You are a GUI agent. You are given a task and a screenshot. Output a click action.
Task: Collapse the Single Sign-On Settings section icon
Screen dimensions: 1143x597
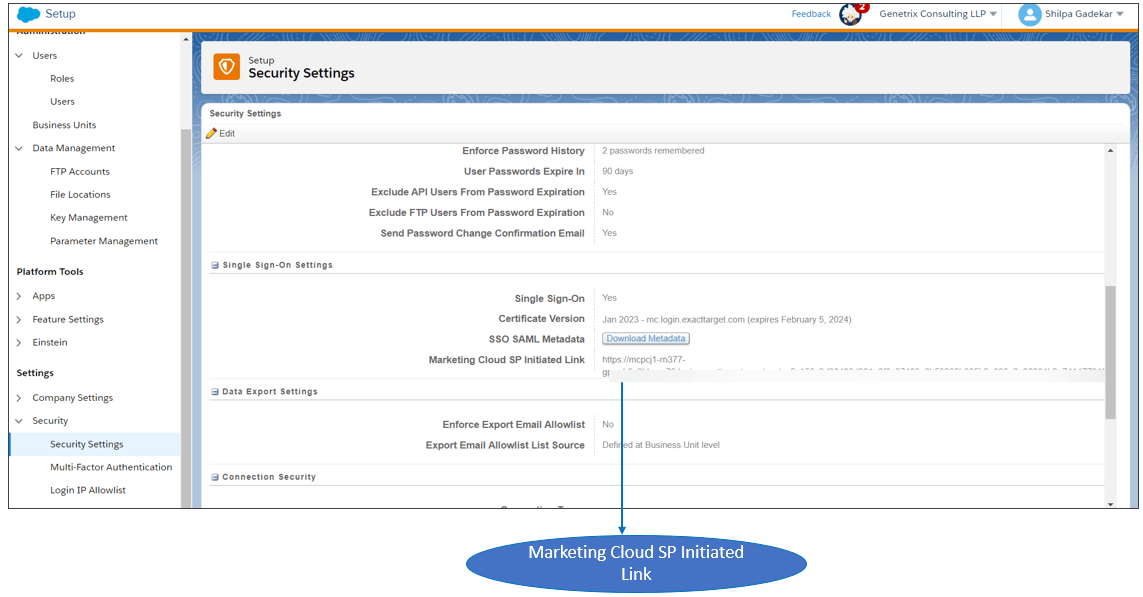(213, 264)
